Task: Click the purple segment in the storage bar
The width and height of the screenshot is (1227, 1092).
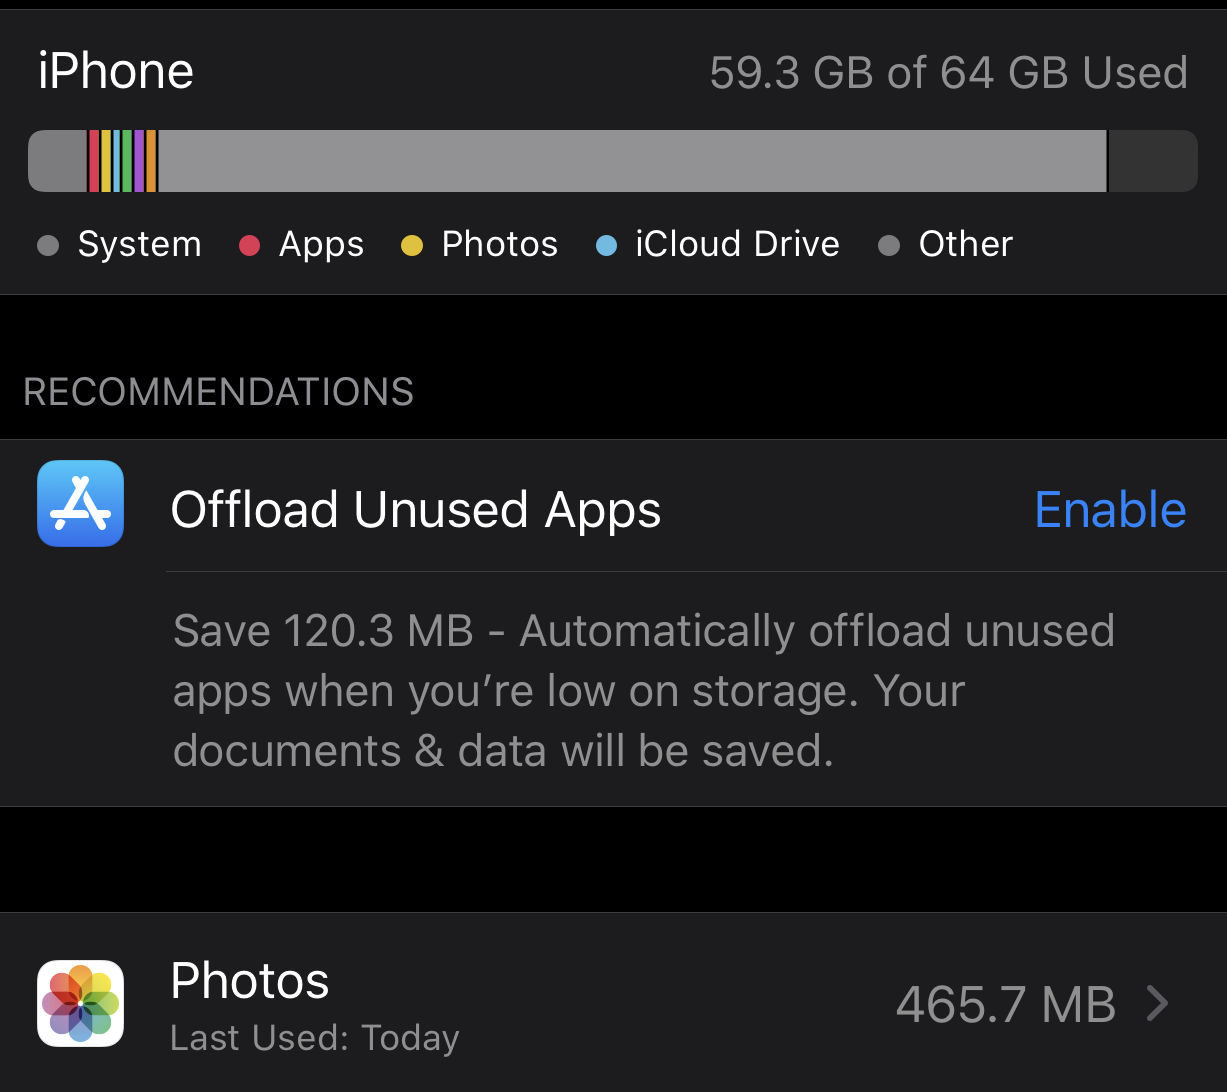Action: point(139,161)
